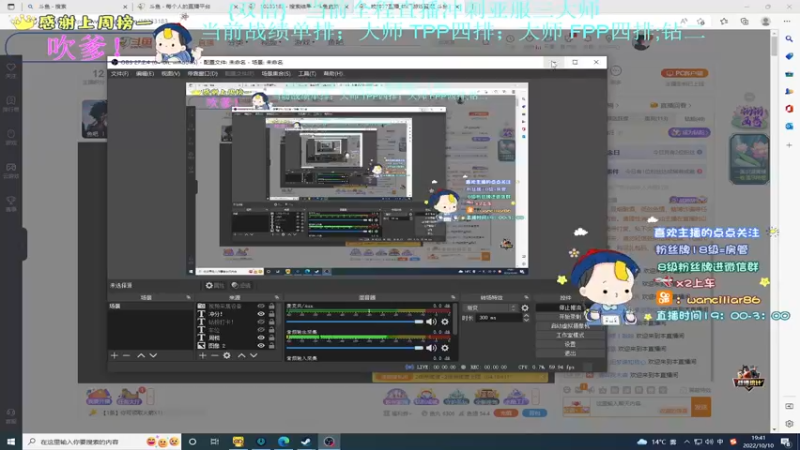This screenshot has height=450, width=800.
Task: Open Cortana circle icon on taskbar
Action: [192, 442]
